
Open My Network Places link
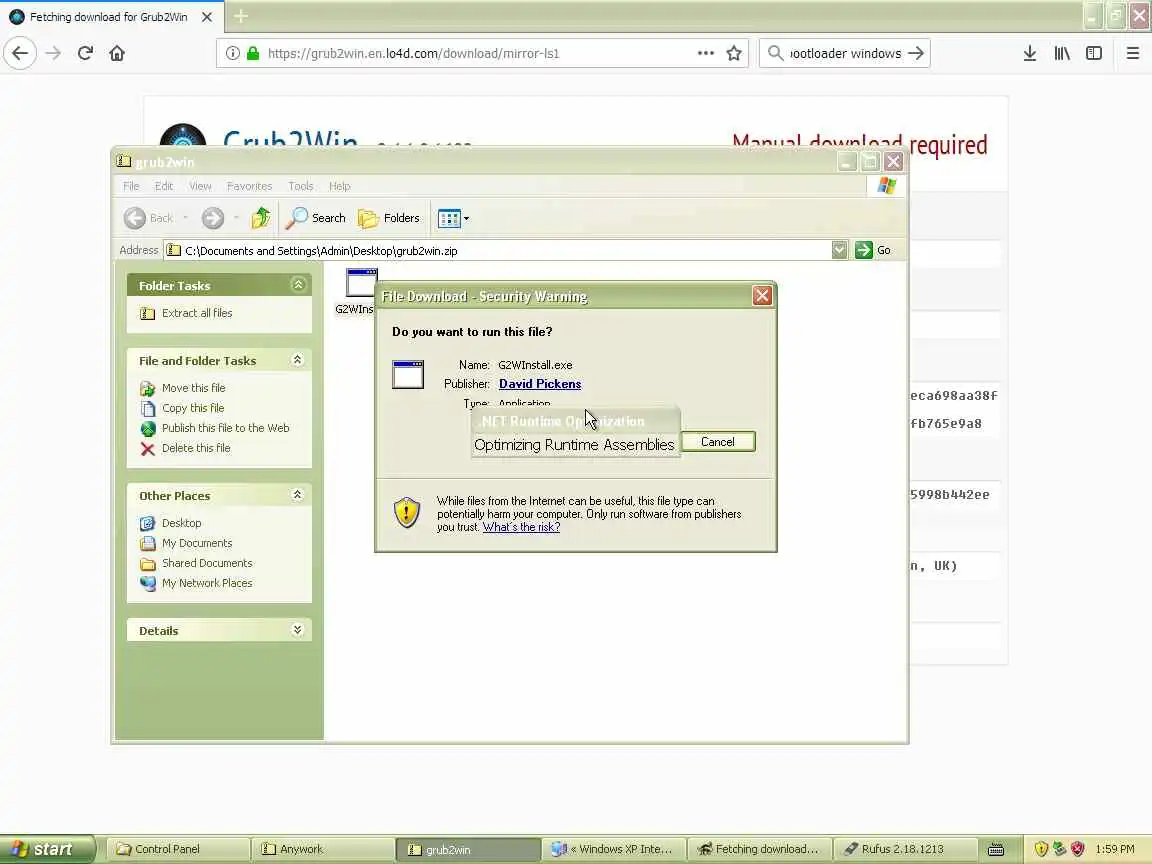[206, 583]
